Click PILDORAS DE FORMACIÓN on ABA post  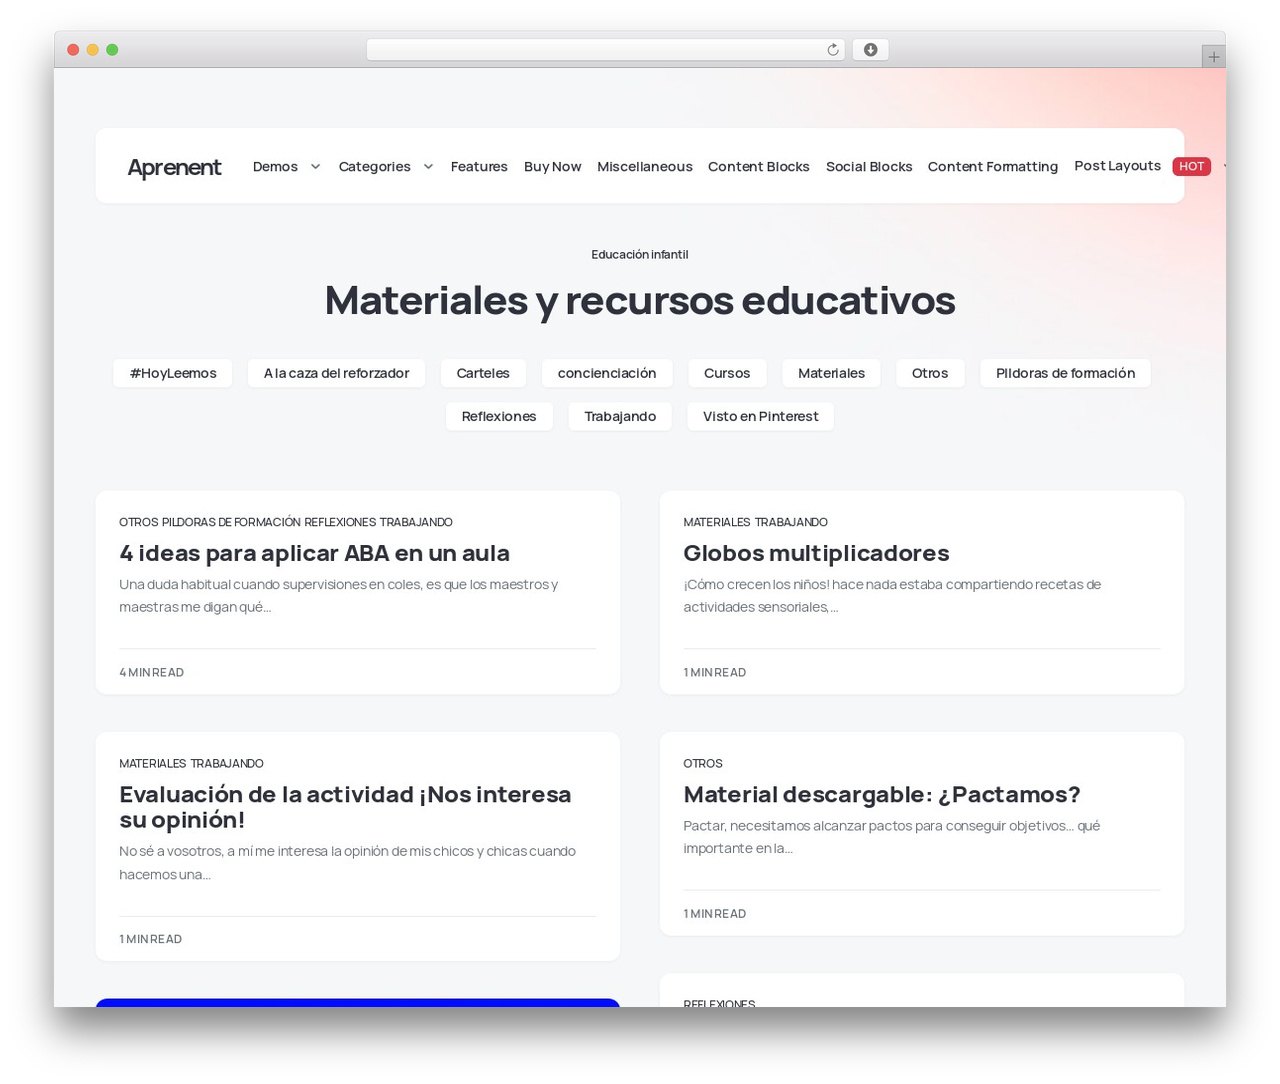231,522
